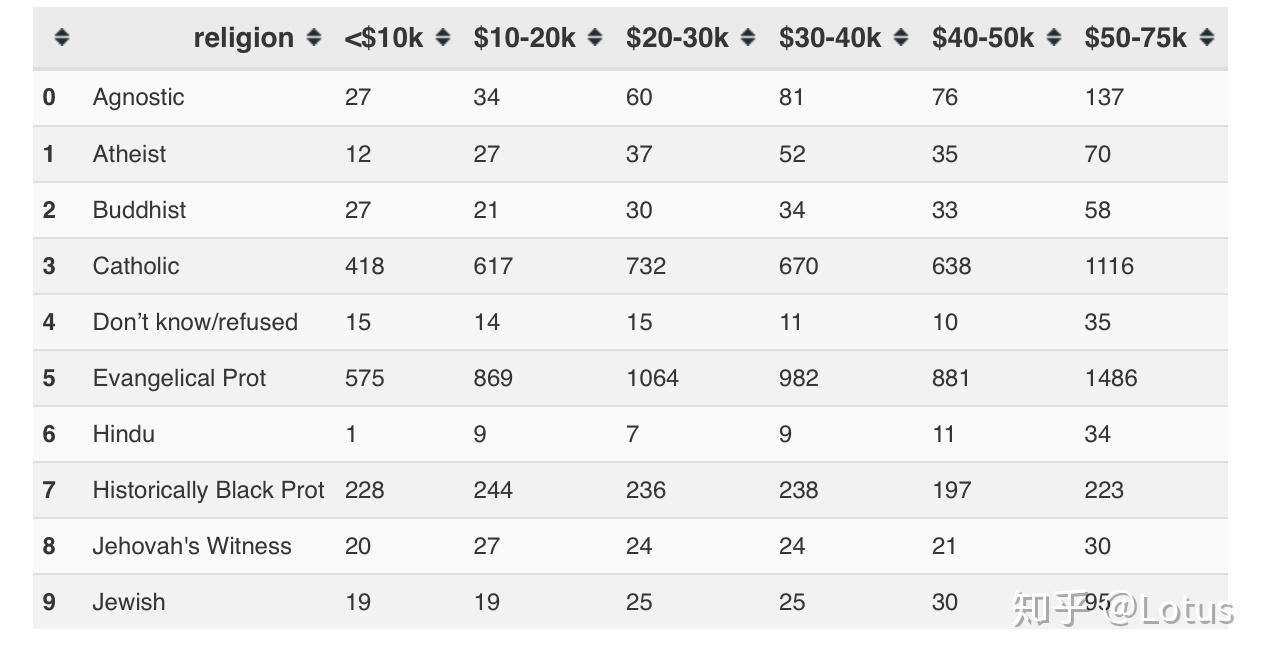Sort table by index column arrows
The width and height of the screenshot is (1266, 660).
62,38
